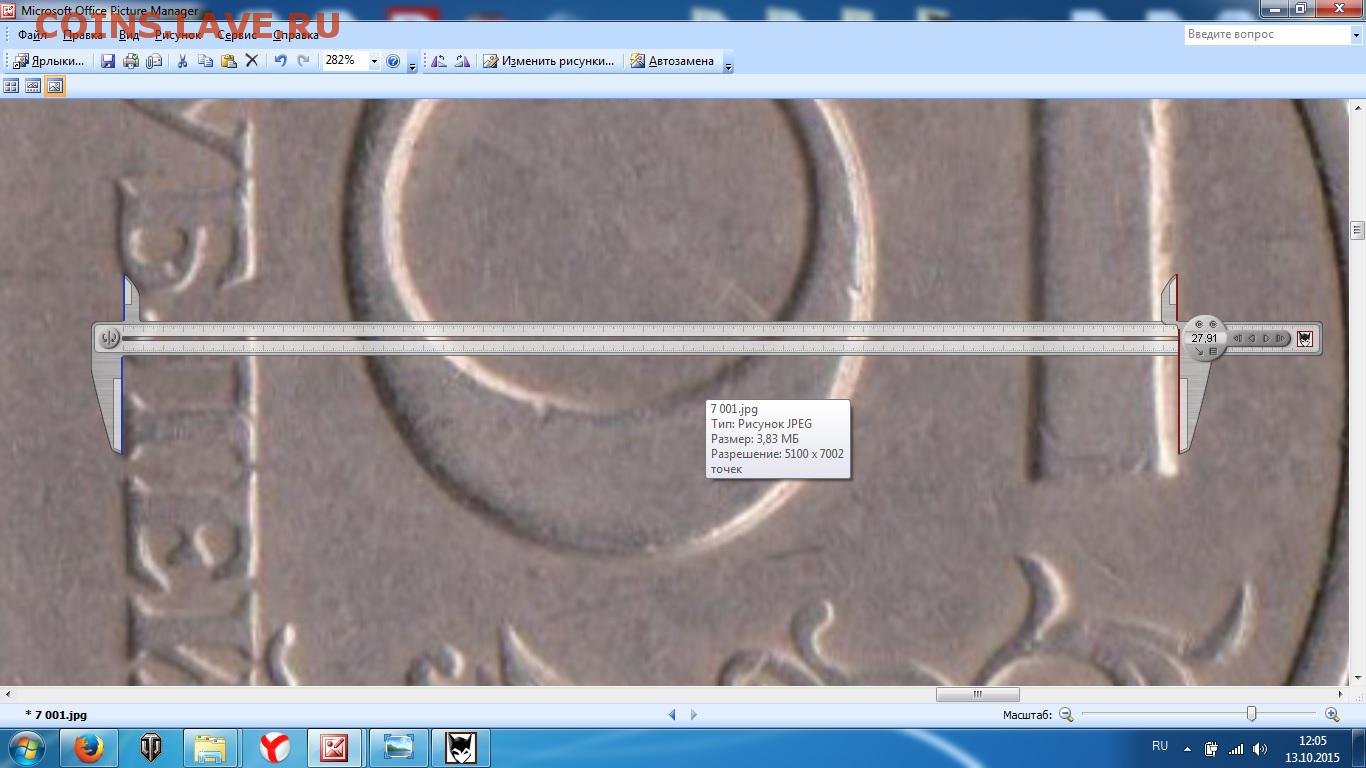Click the RU language indicator
This screenshot has height=768, width=1366.
click(x=1160, y=746)
